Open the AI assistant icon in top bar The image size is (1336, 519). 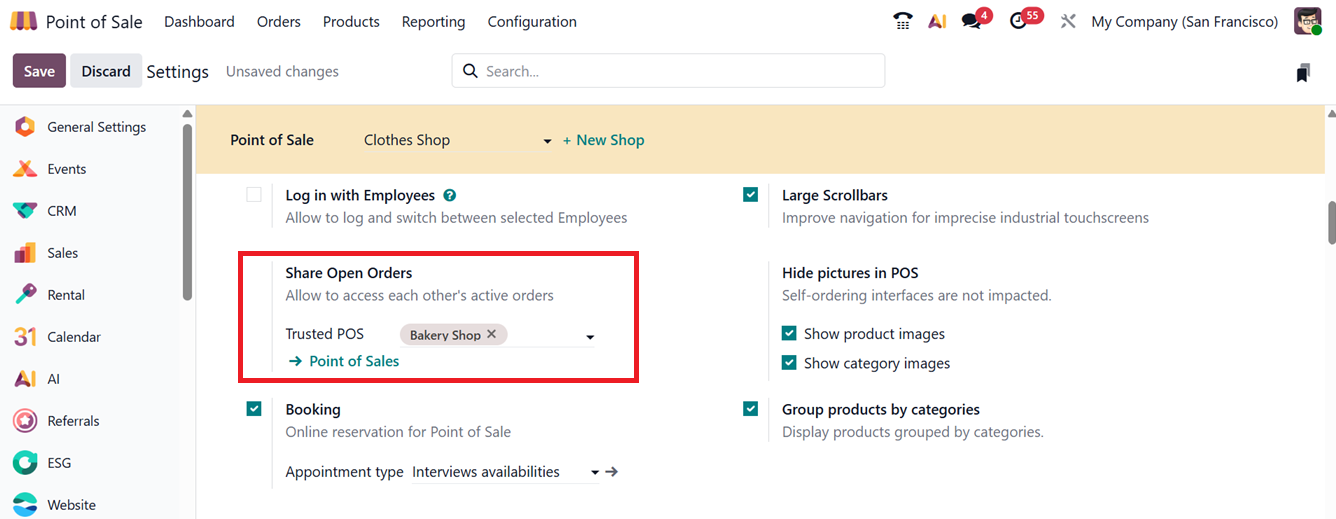(x=937, y=21)
